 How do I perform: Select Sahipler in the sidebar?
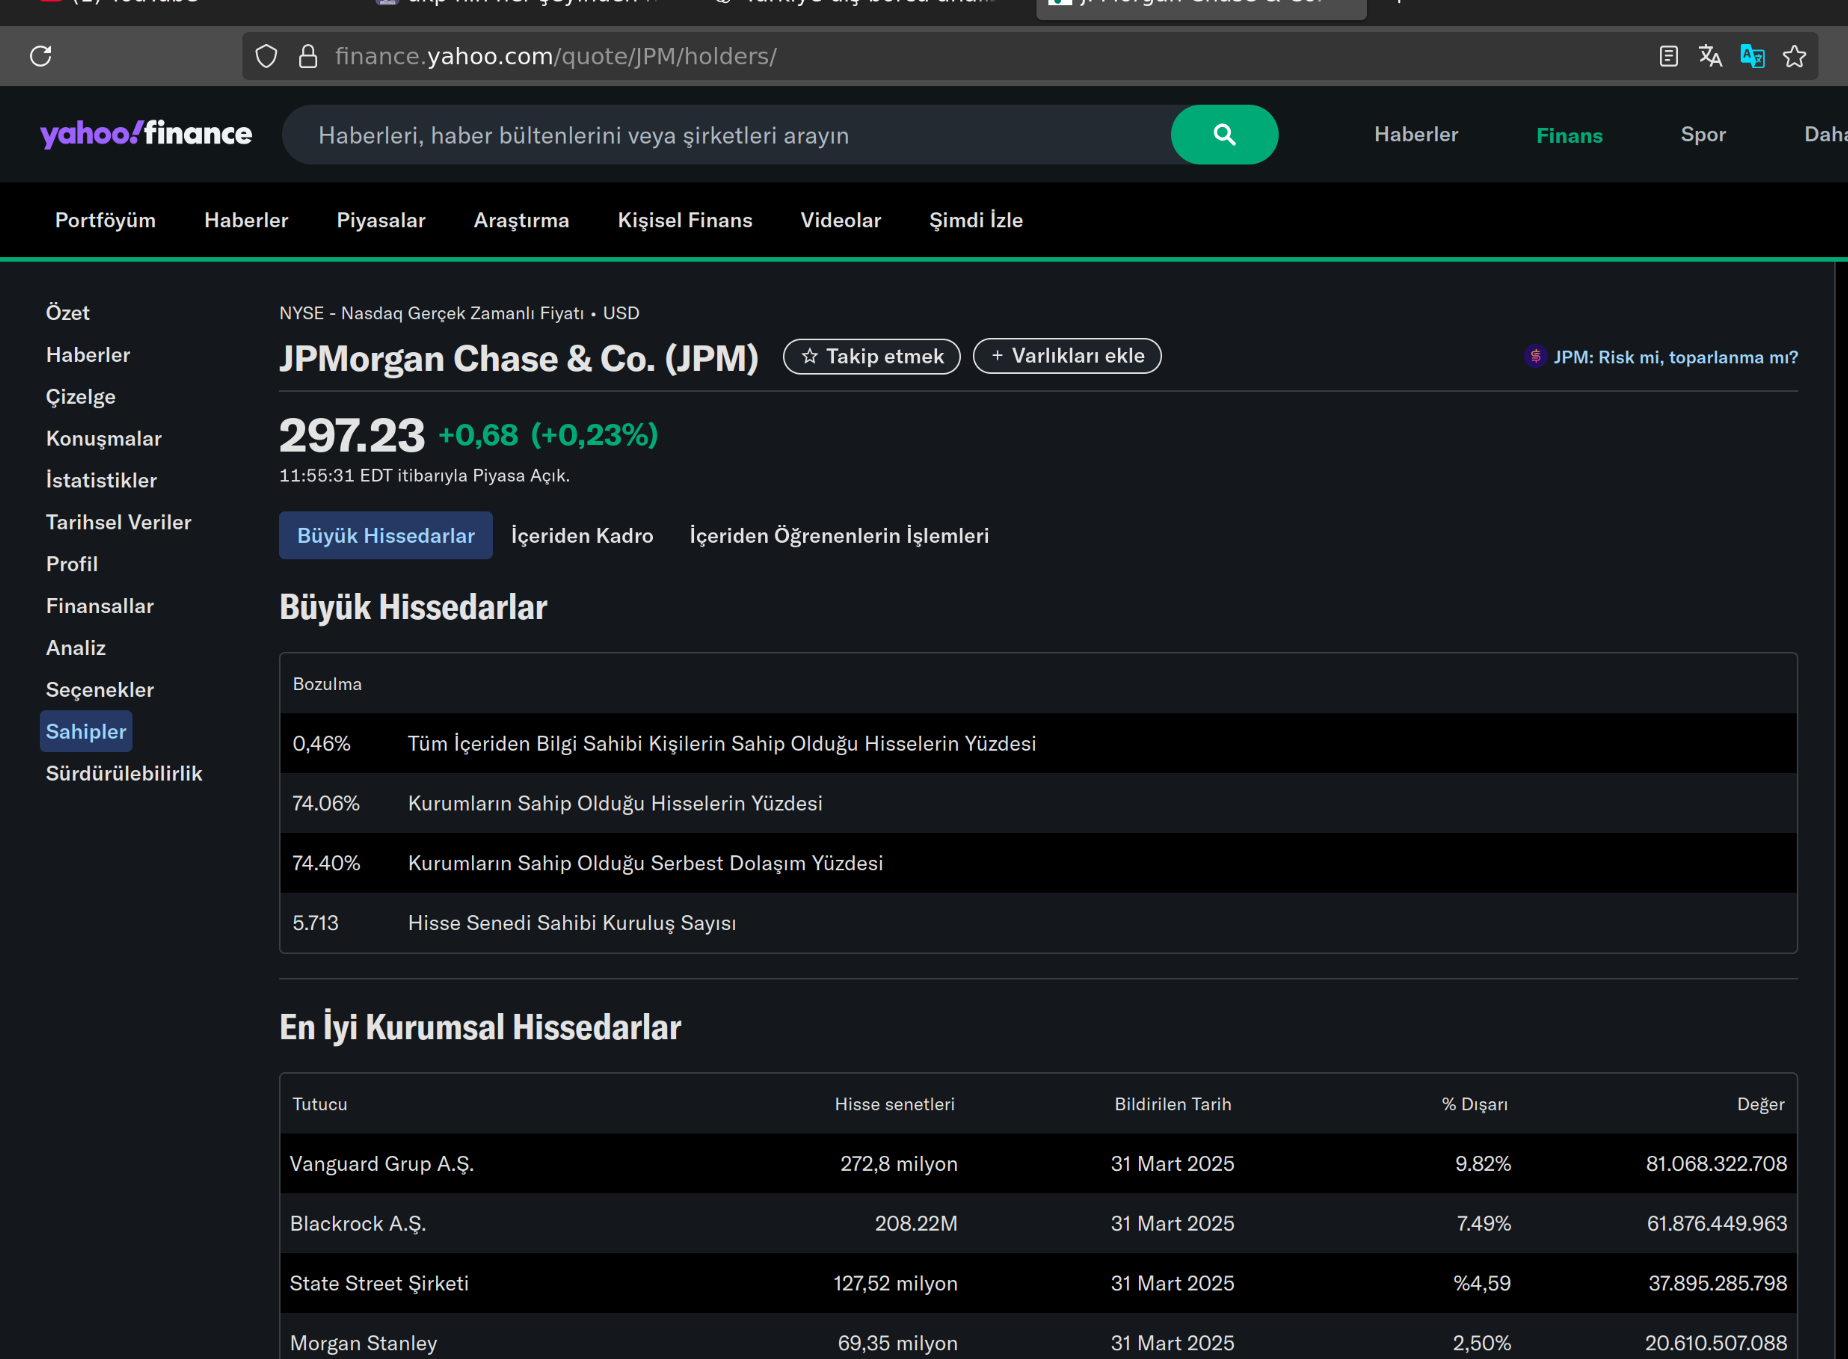coord(86,731)
